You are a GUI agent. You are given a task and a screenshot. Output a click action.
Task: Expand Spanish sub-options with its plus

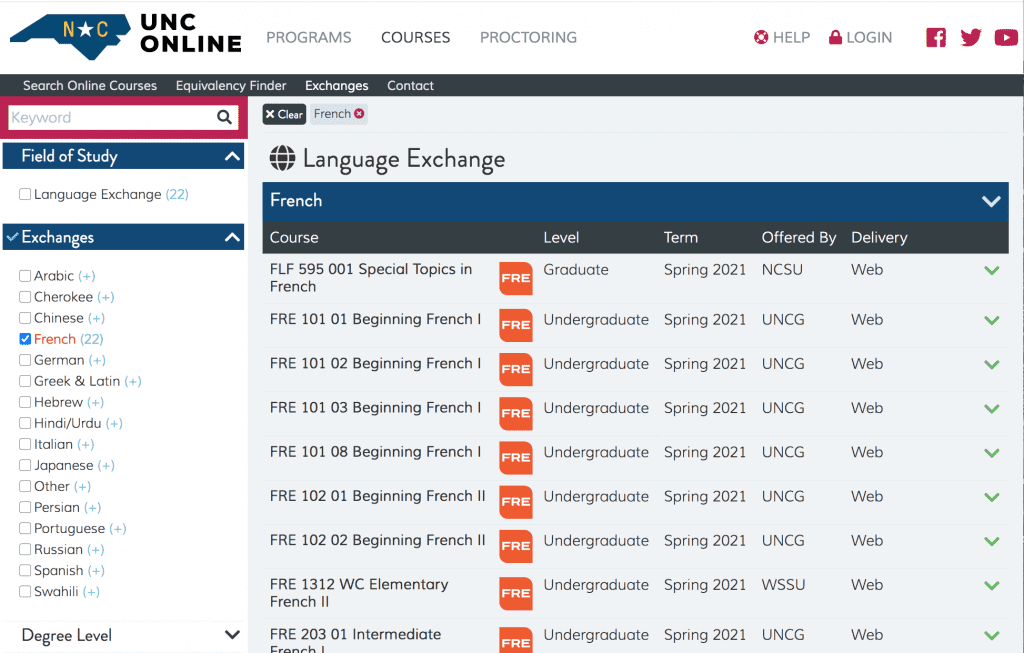tap(96, 571)
